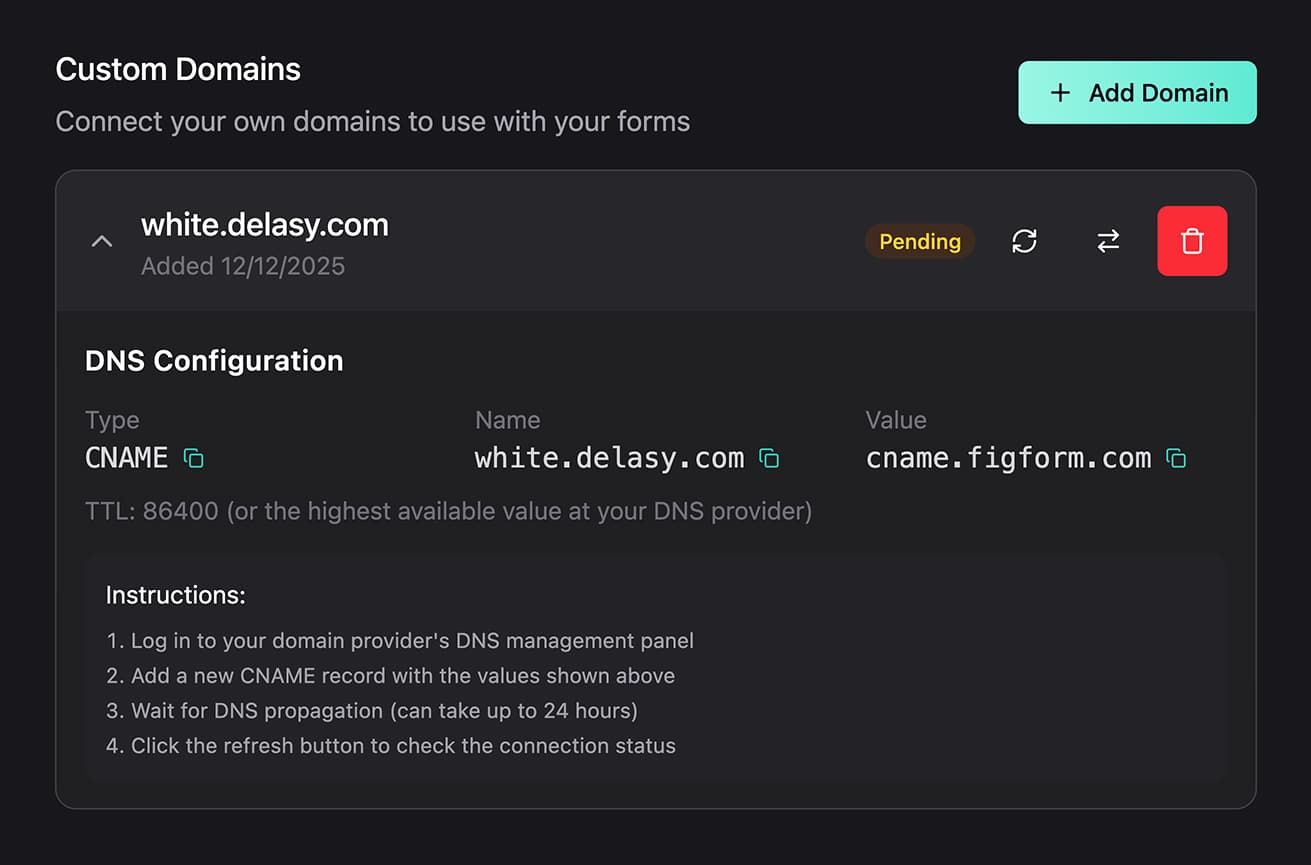Copy the DNS record name white.delasy.com
The image size is (1311, 865).
pos(769,457)
